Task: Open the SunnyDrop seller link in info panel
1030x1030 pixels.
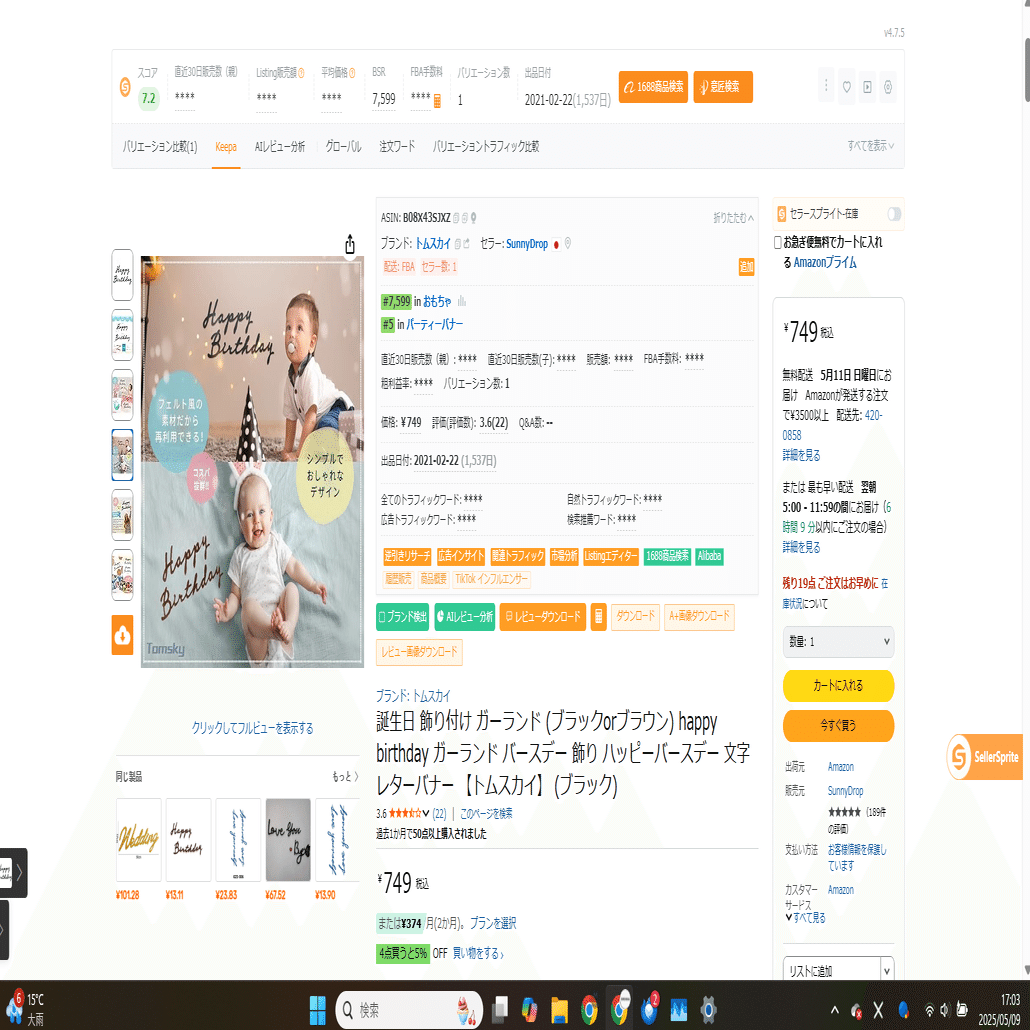Action: click(x=527, y=244)
